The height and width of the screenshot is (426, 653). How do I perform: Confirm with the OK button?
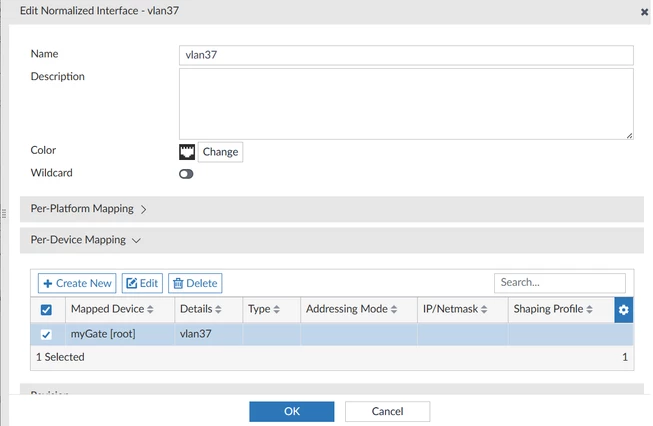[x=292, y=411]
